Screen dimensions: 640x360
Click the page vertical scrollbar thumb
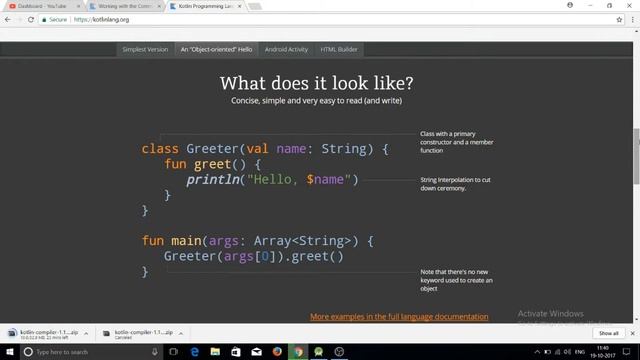point(636,156)
